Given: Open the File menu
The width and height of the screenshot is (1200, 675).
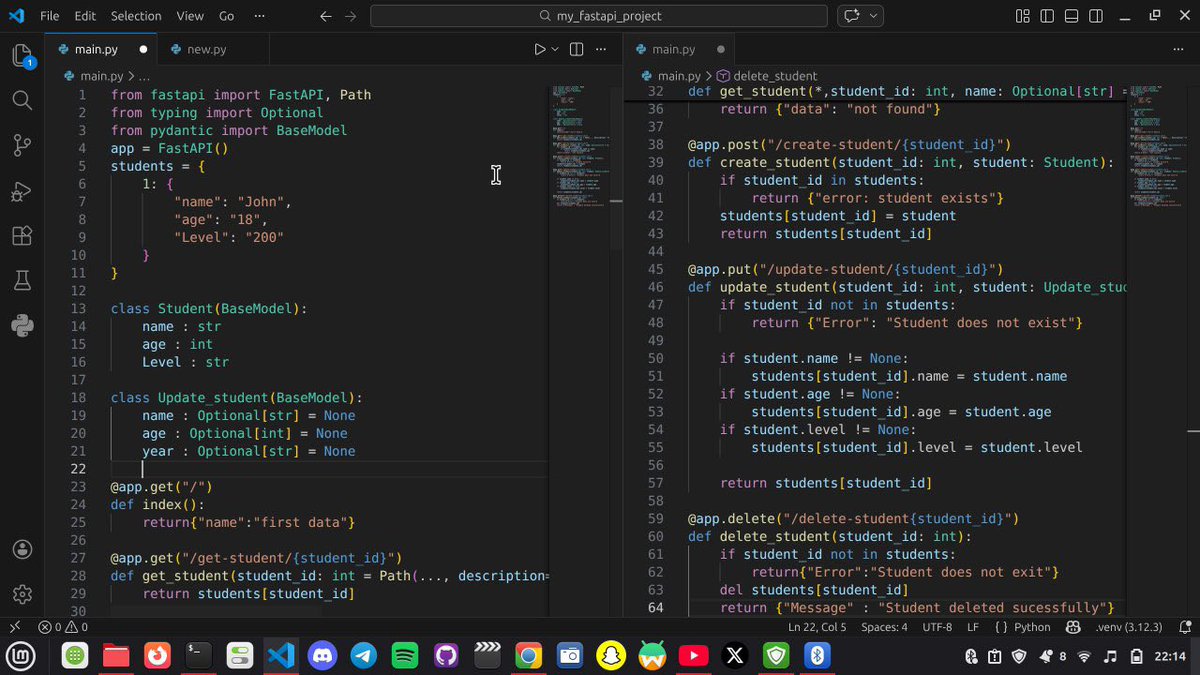Looking at the screenshot, I should (x=50, y=16).
